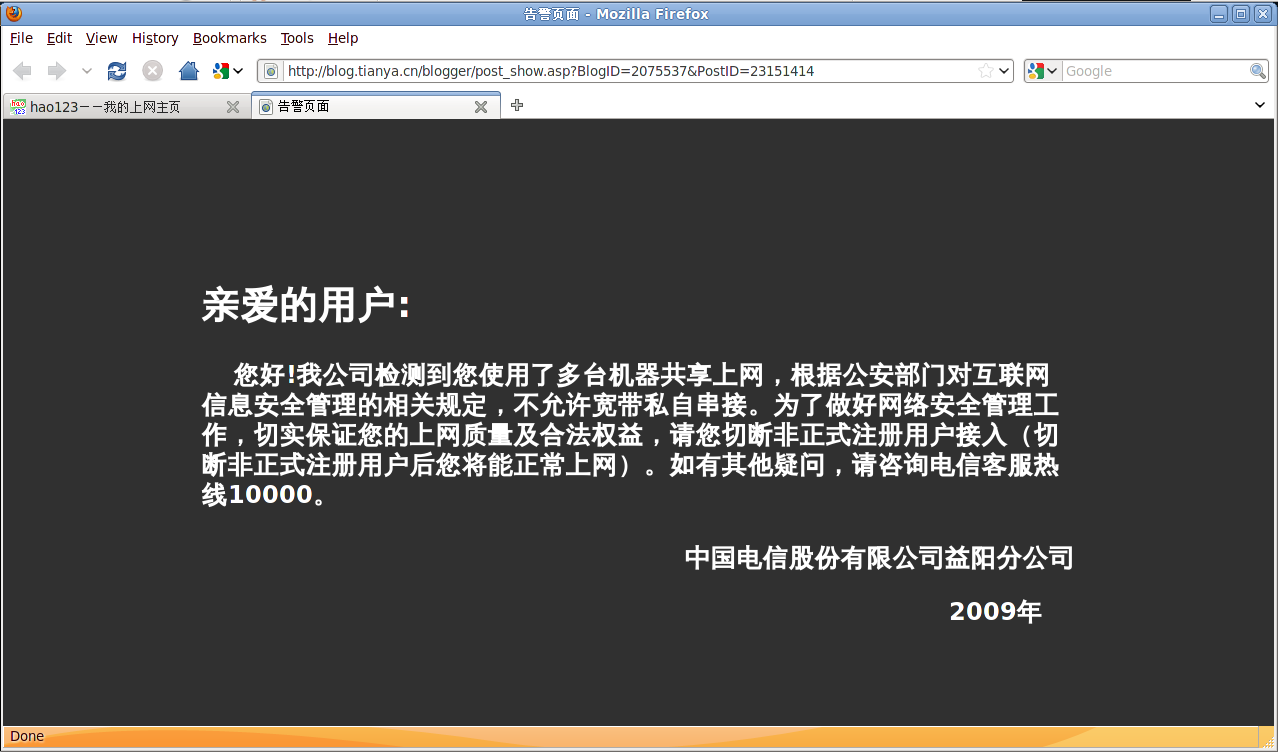Open the Home page

coord(188,71)
